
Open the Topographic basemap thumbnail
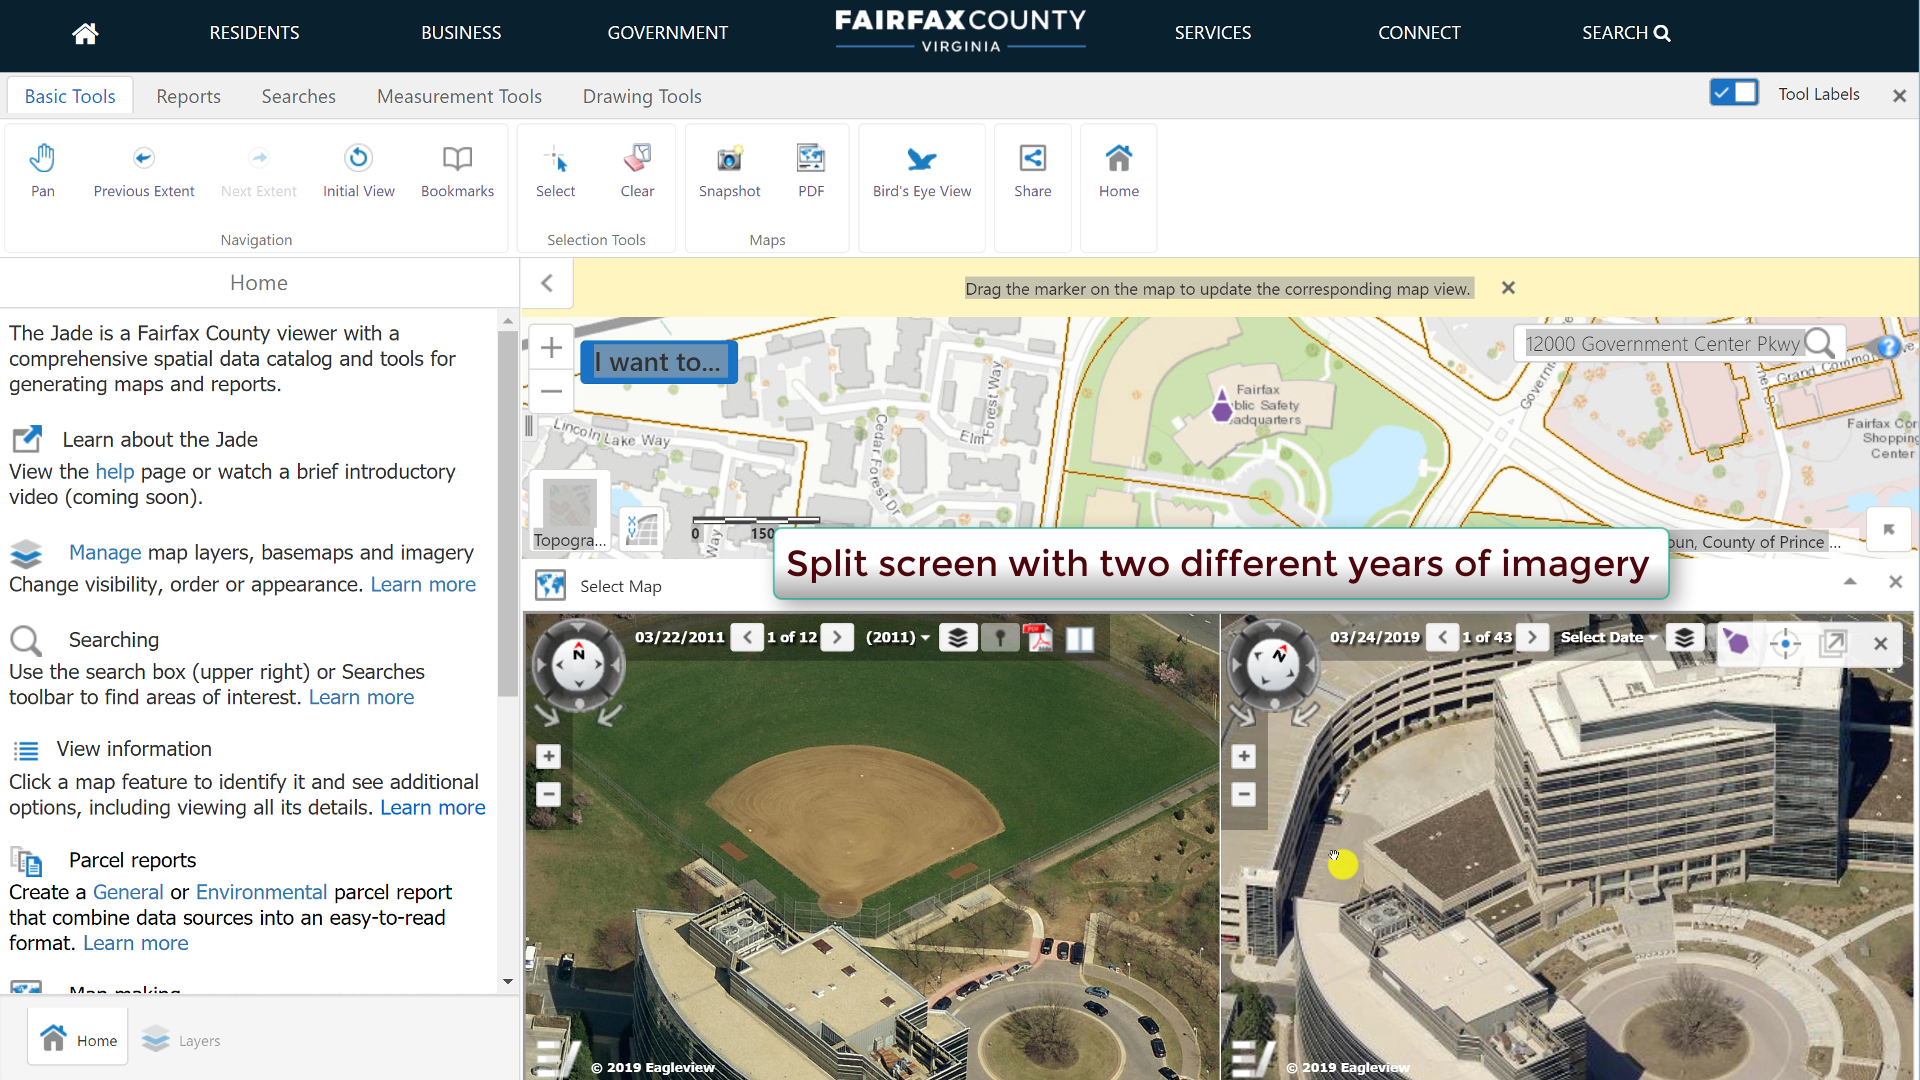[x=569, y=513]
